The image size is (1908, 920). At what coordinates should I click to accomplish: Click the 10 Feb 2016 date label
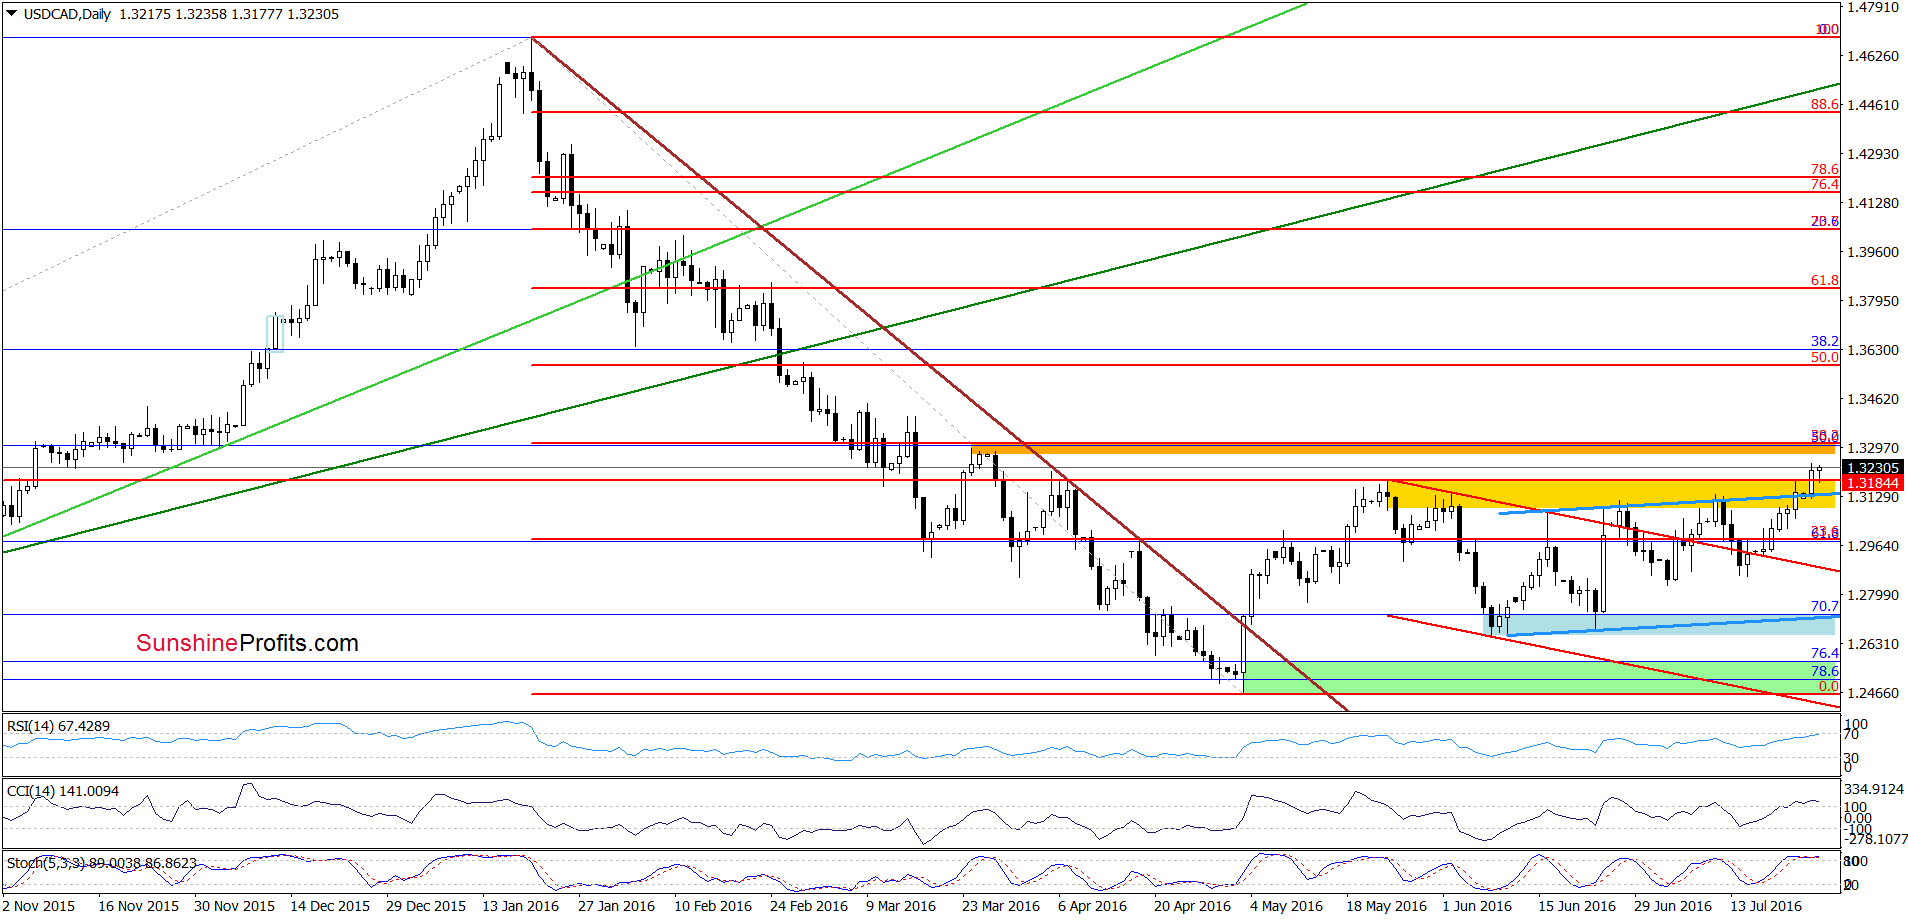point(713,906)
